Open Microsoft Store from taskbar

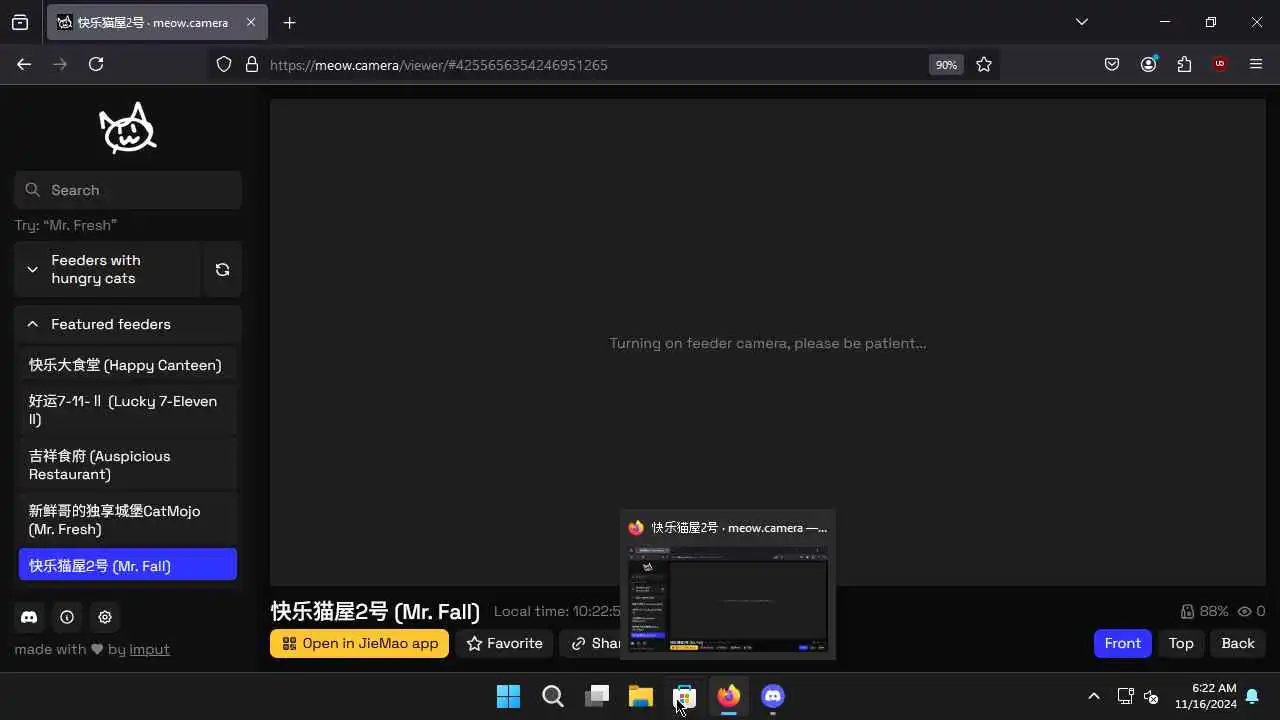coord(684,696)
